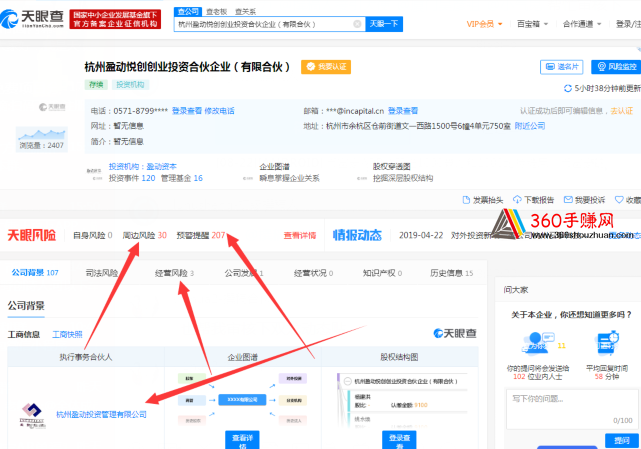
Task: Switch to the 司法风险 tab
Action: coord(102,273)
